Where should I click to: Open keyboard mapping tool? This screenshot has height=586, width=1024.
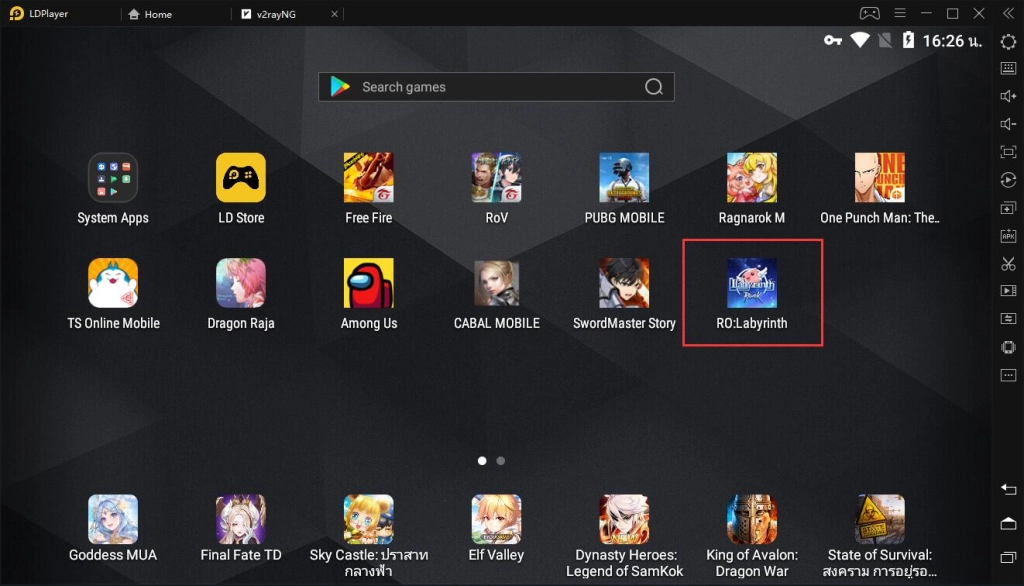pyautogui.click(x=1008, y=68)
